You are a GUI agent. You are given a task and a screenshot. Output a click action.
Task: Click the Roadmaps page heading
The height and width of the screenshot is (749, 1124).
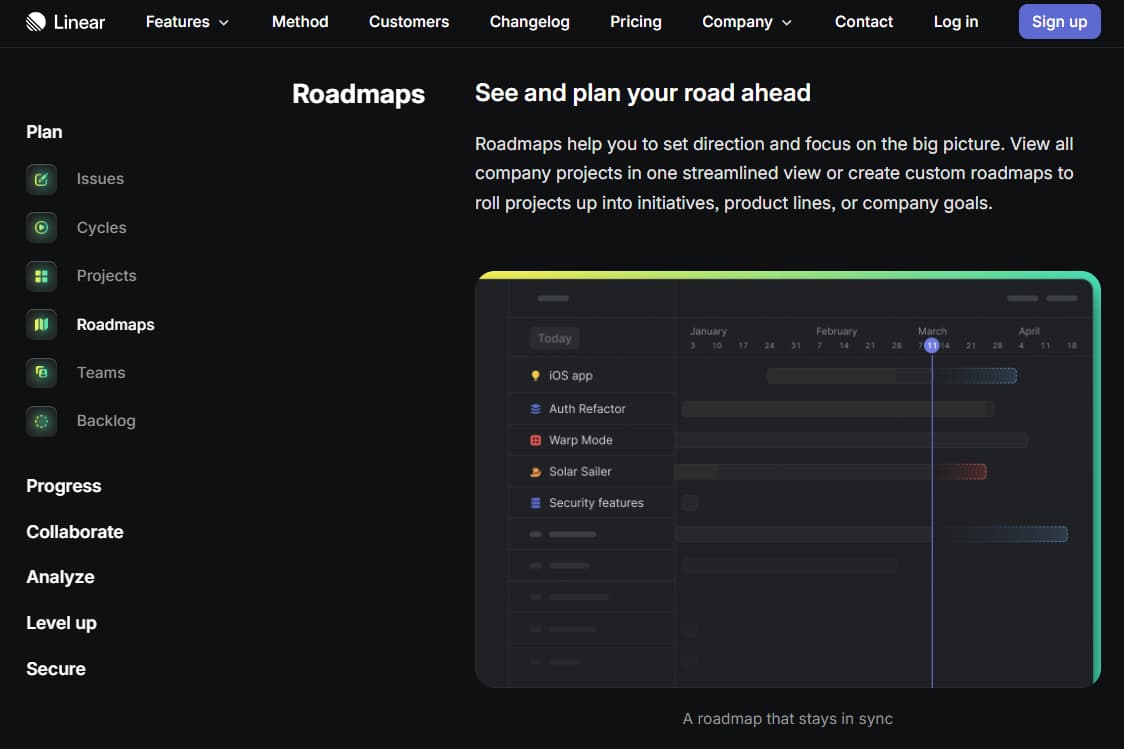[358, 94]
